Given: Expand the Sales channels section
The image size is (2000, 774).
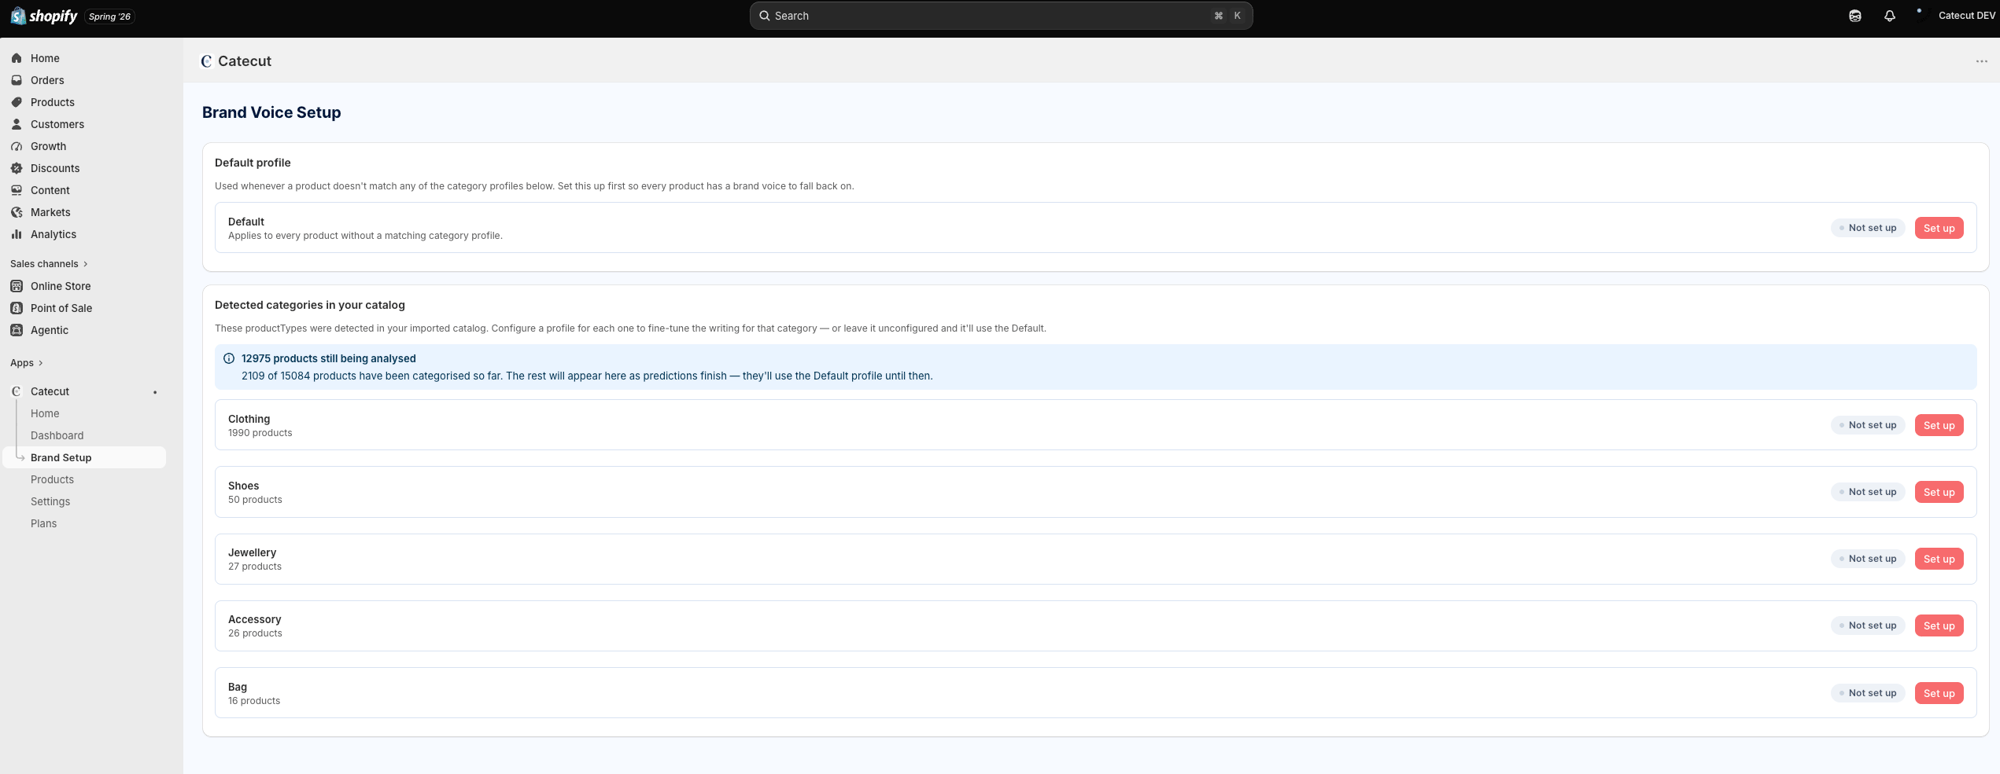Looking at the screenshot, I should click(49, 264).
